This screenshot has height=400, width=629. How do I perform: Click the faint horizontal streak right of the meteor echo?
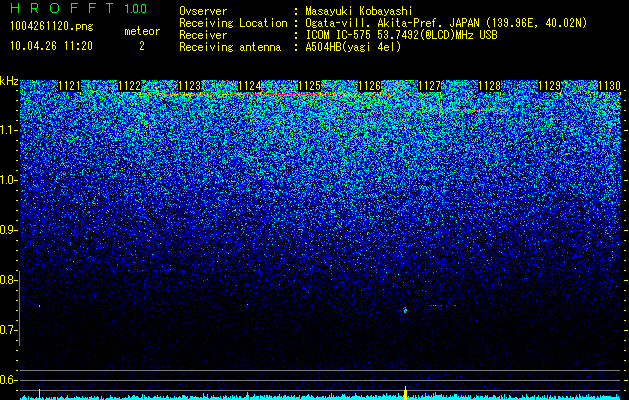442,306
